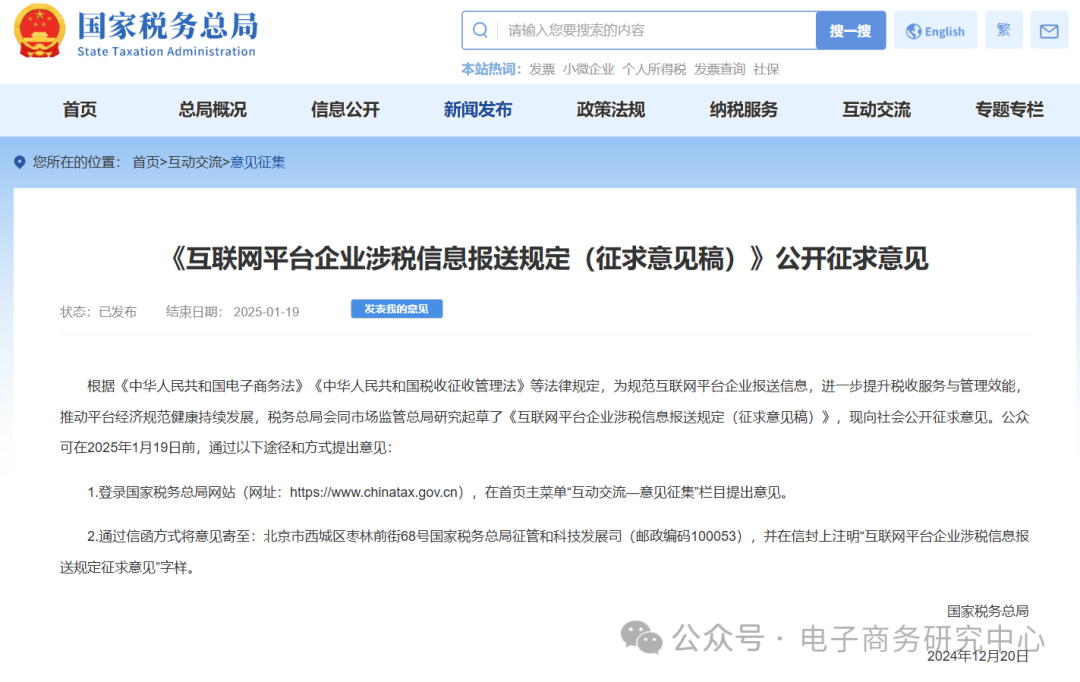
Task: Switch to traditional Chinese with 繁 button
Action: pyautogui.click(x=1003, y=29)
